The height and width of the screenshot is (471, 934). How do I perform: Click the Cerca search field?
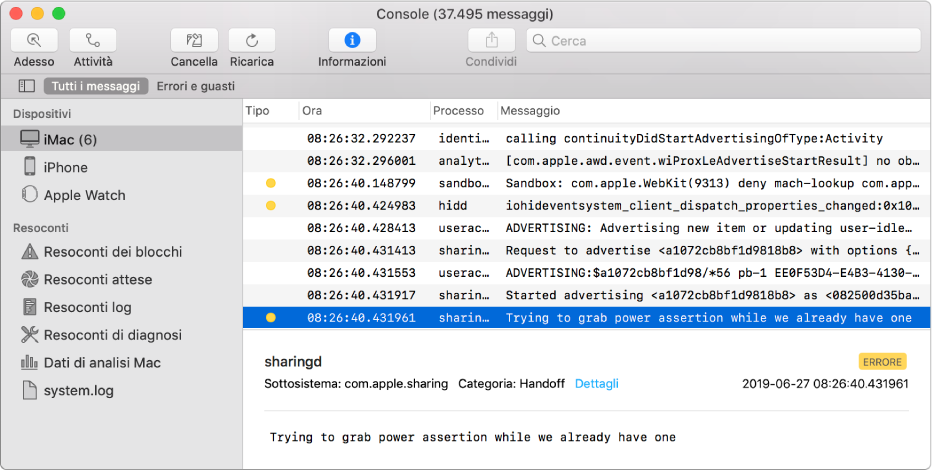723,40
